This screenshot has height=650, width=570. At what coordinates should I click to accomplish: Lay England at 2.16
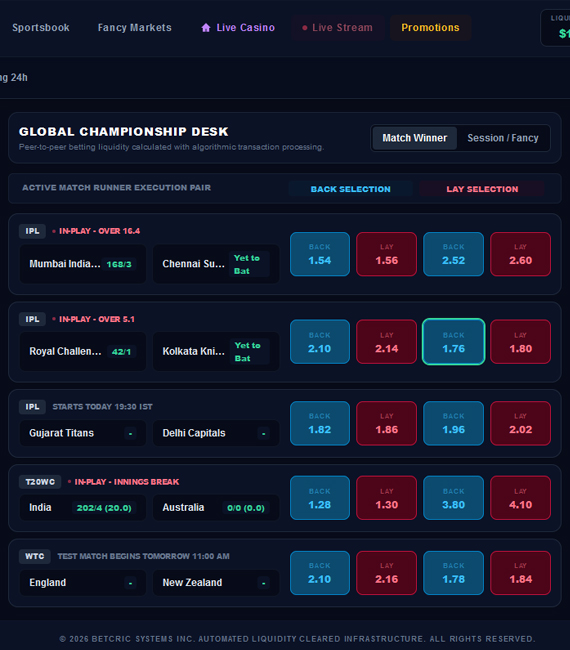(387, 573)
